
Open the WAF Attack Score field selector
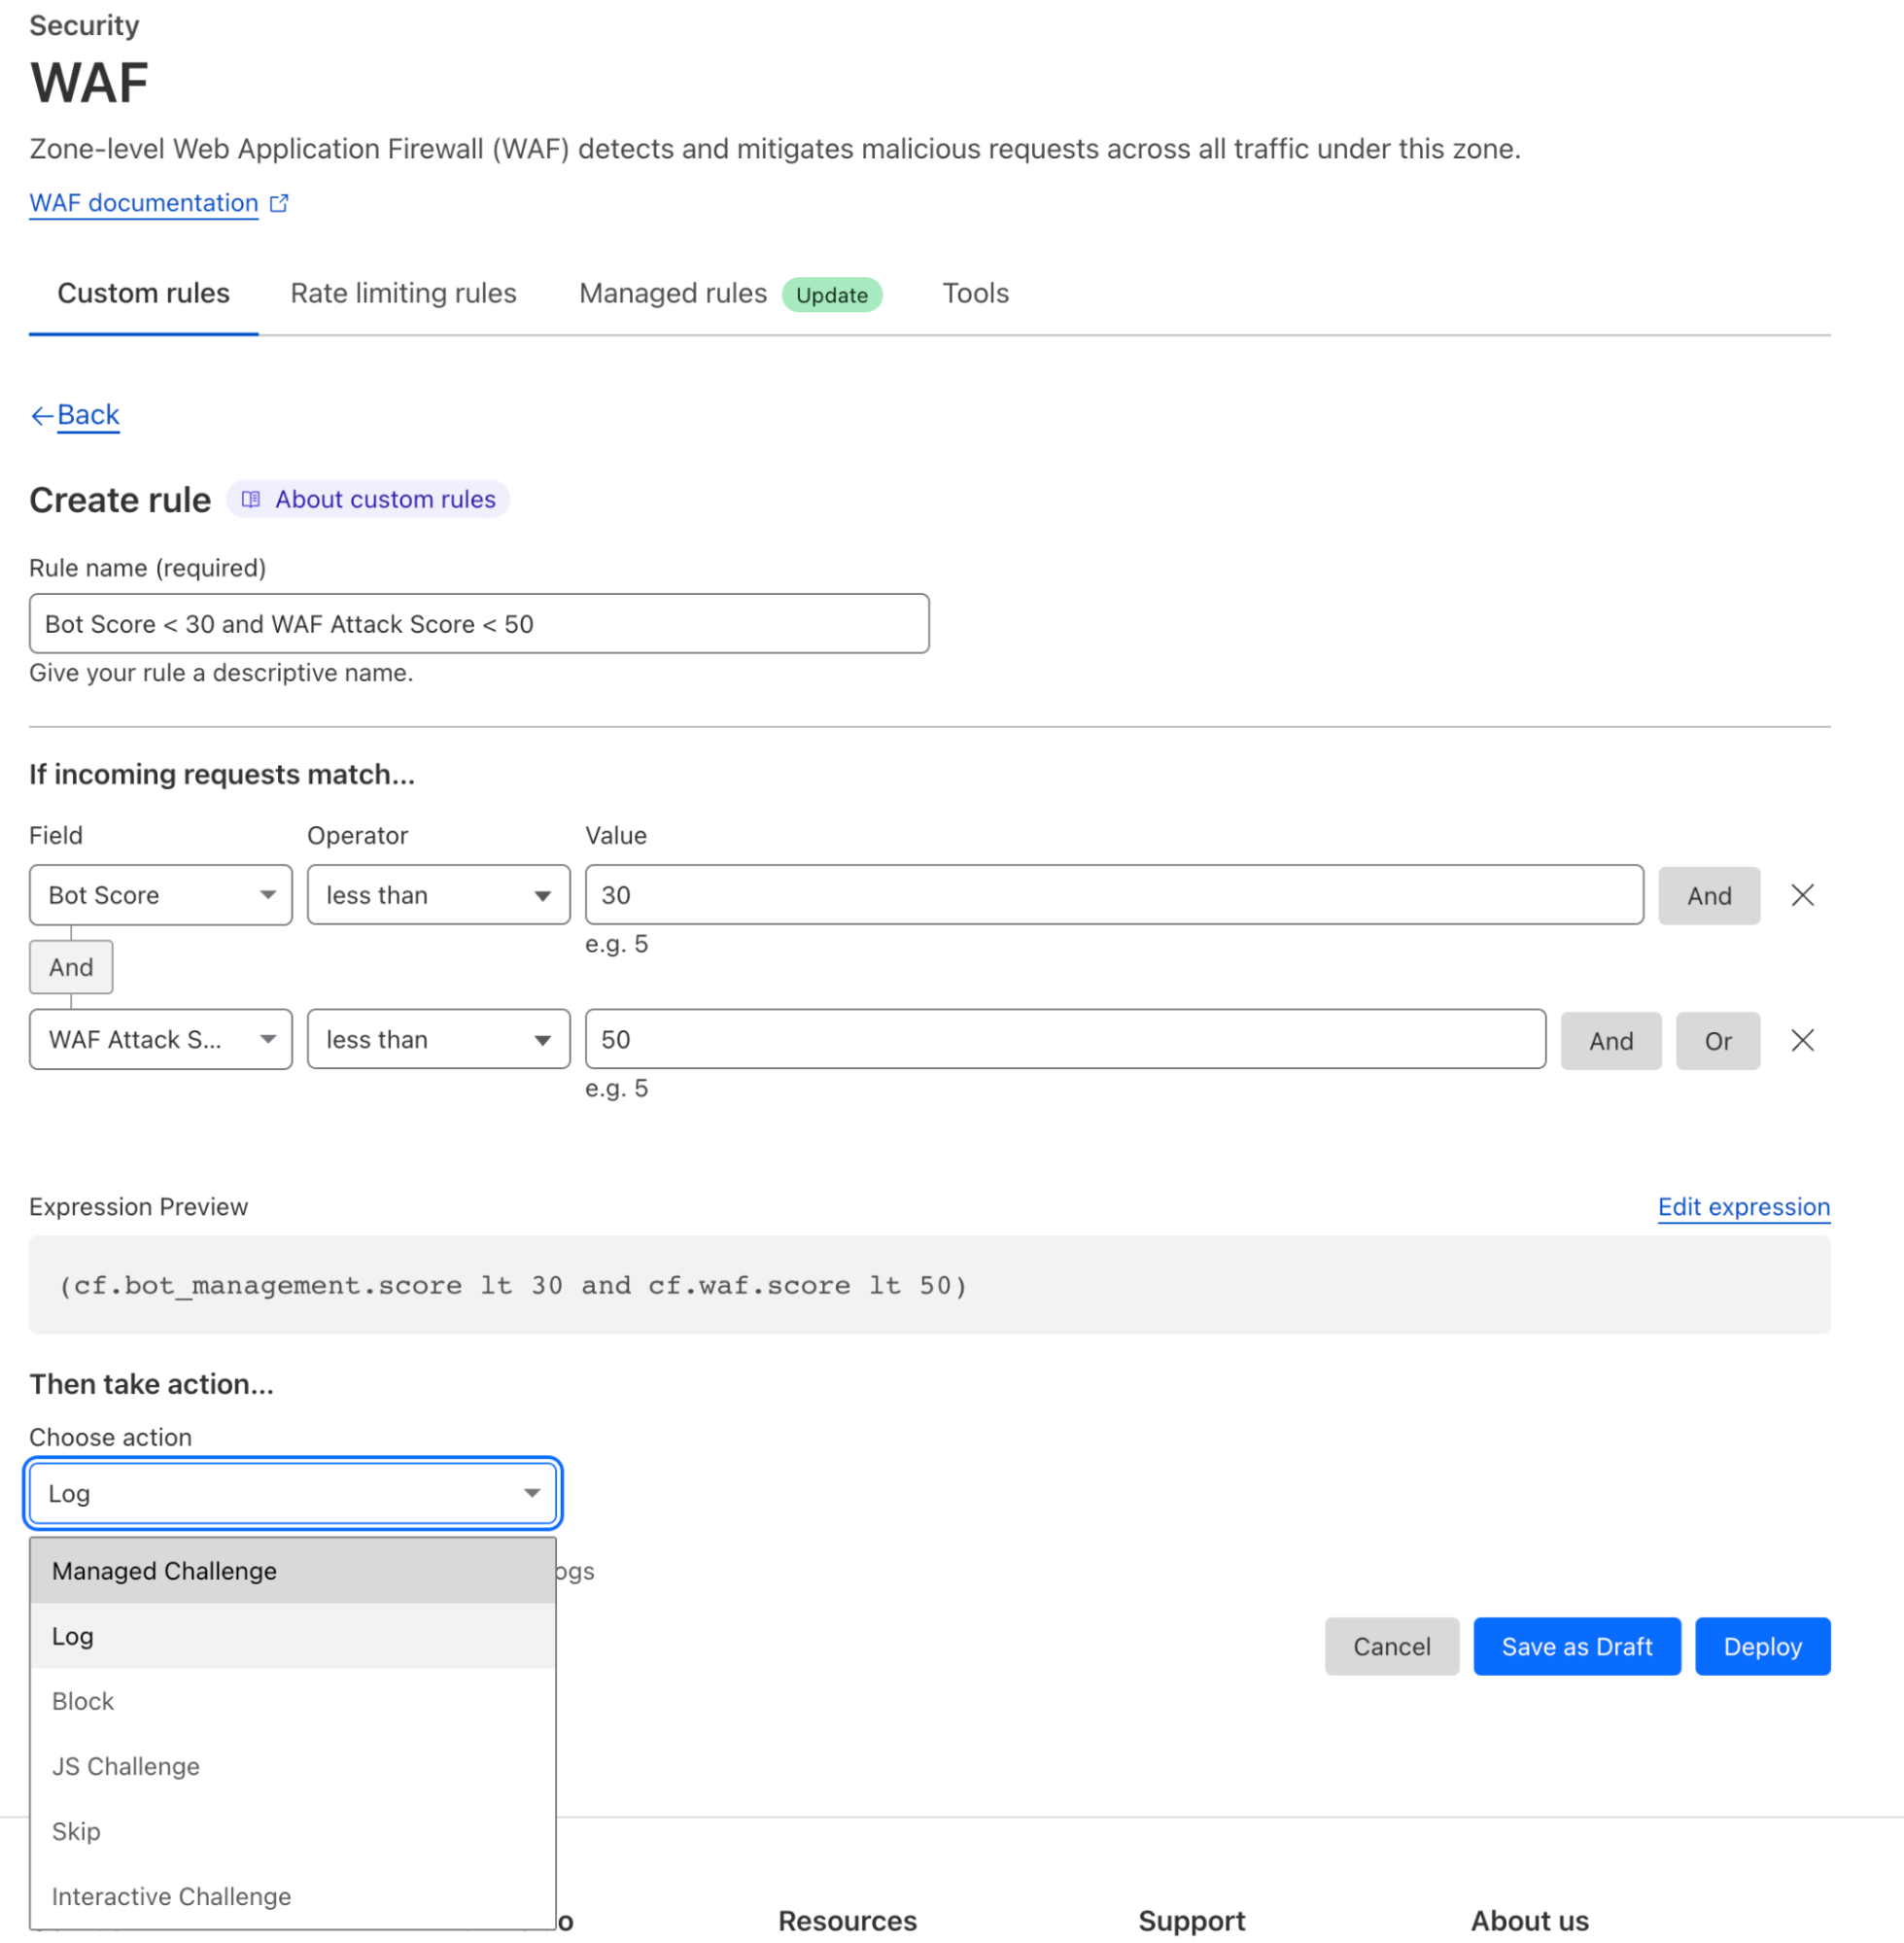click(x=159, y=1040)
